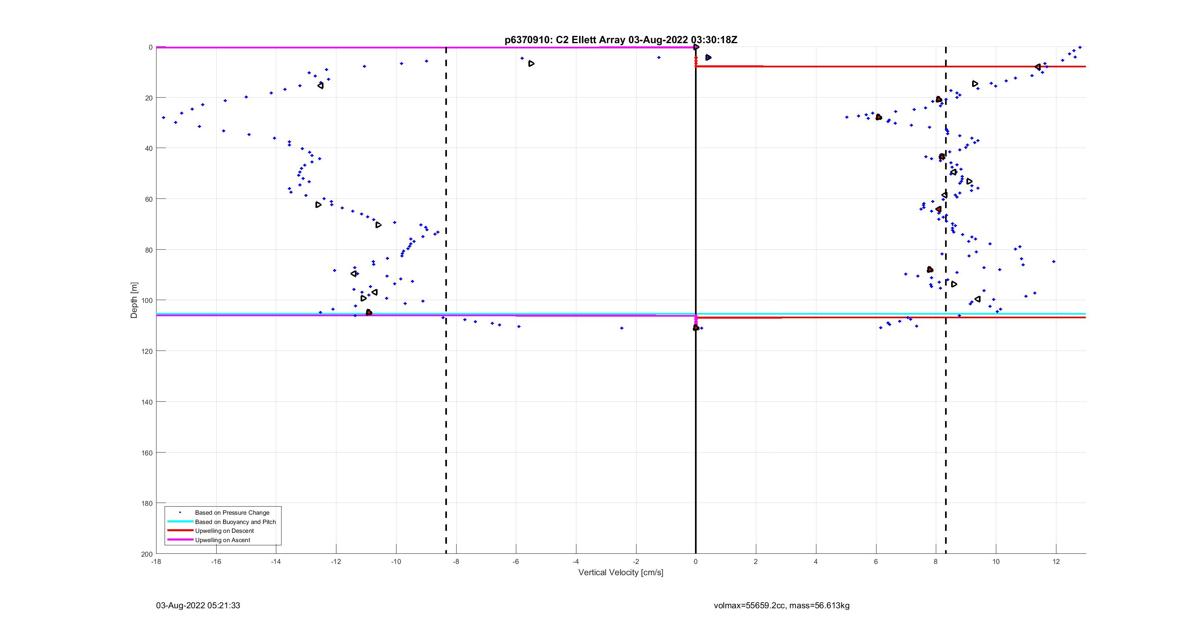Click velocity axis tick label '-16'
The width and height of the screenshot is (1200, 622).
point(216,562)
